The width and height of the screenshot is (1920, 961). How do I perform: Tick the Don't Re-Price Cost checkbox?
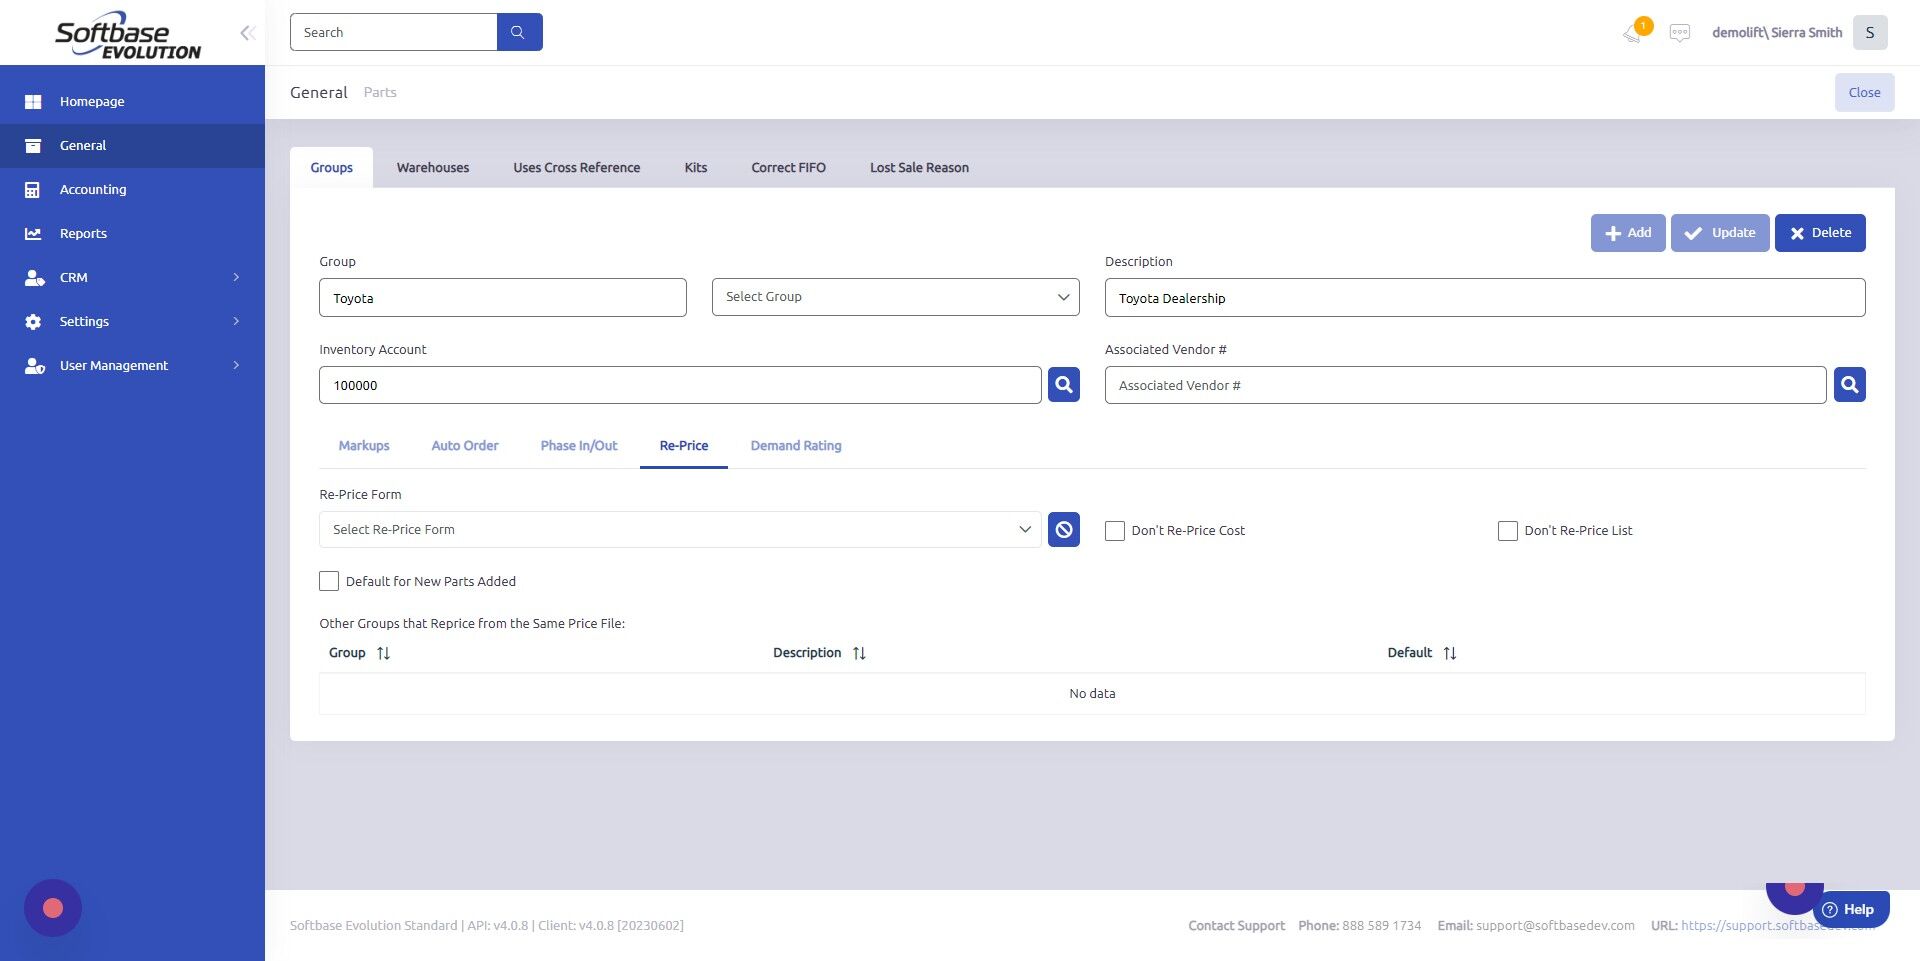pos(1115,531)
